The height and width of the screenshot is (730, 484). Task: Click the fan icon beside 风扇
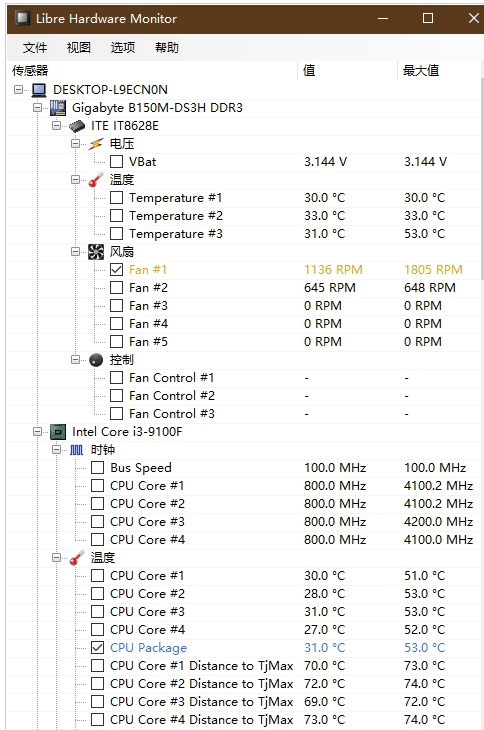pyautogui.click(x=95, y=252)
